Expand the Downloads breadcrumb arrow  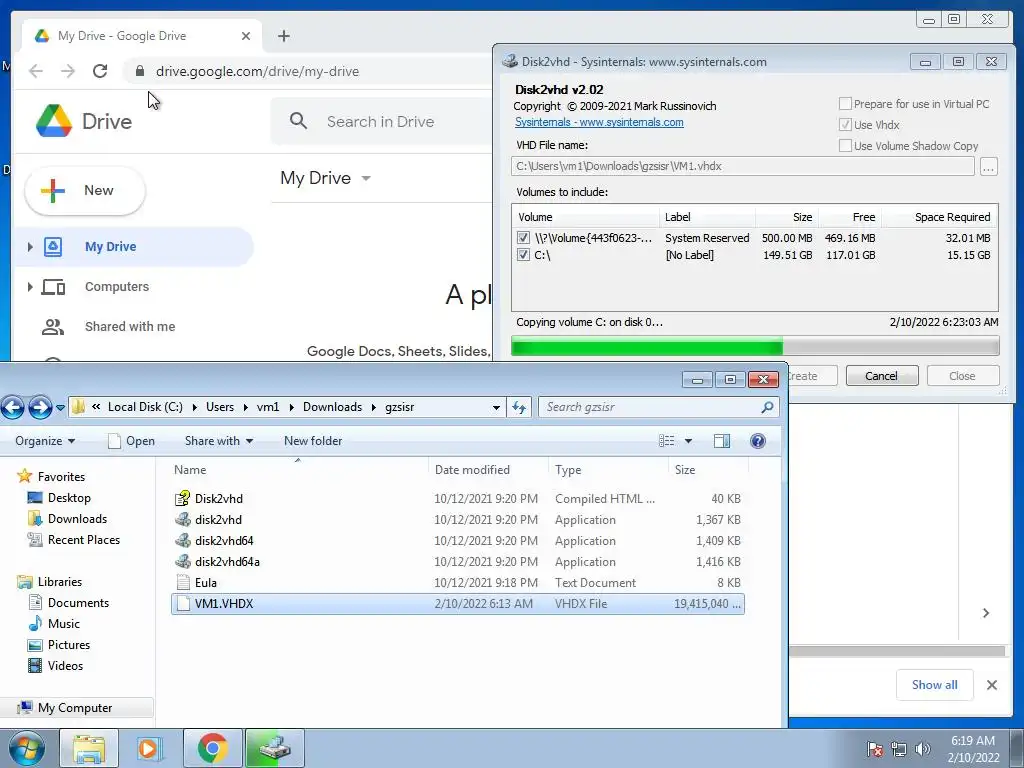coord(374,407)
